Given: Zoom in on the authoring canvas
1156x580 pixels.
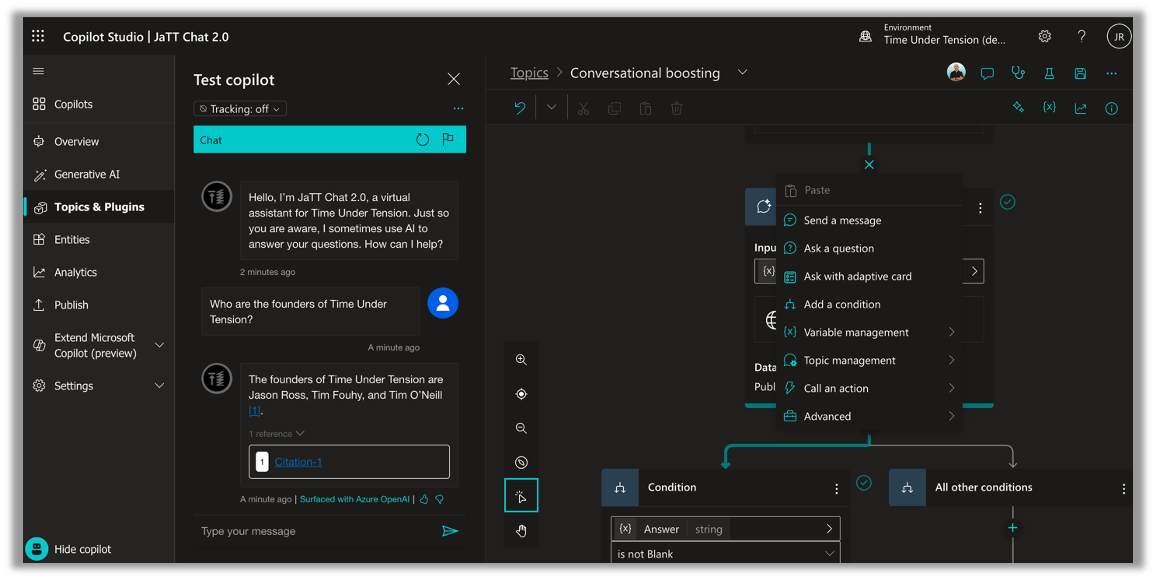Looking at the screenshot, I should (521, 360).
